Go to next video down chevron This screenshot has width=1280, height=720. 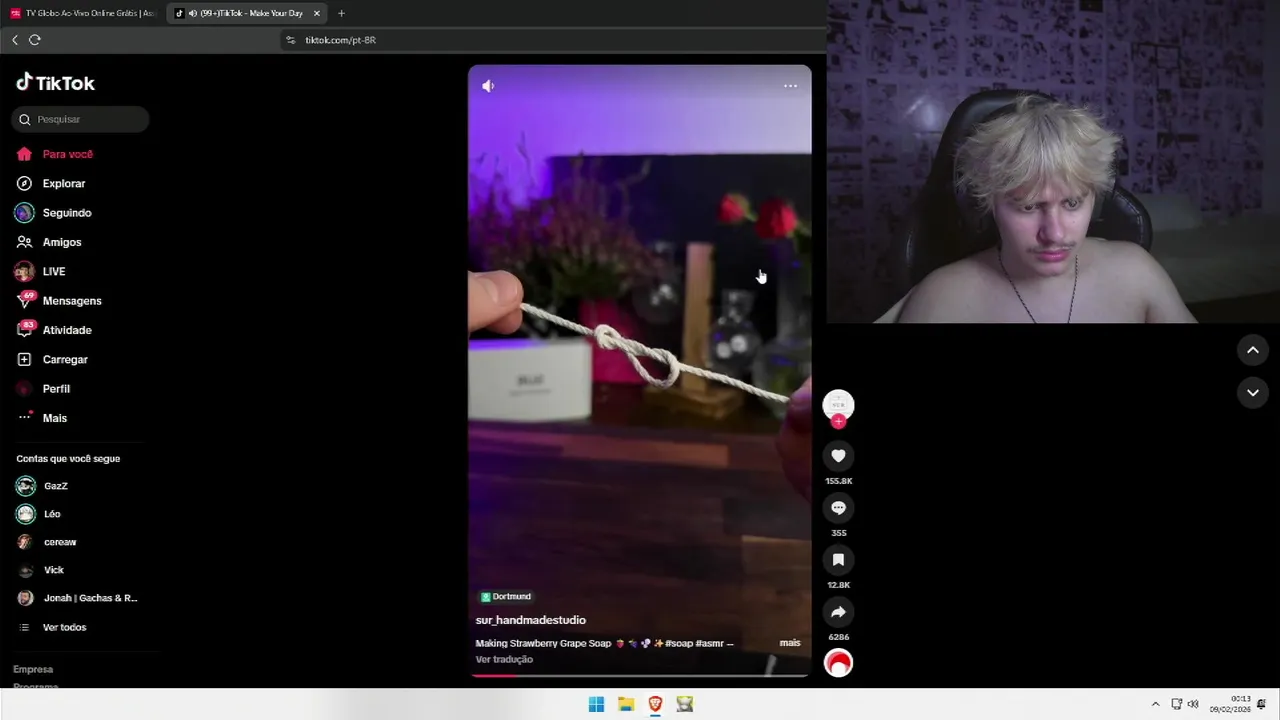pyautogui.click(x=1252, y=393)
